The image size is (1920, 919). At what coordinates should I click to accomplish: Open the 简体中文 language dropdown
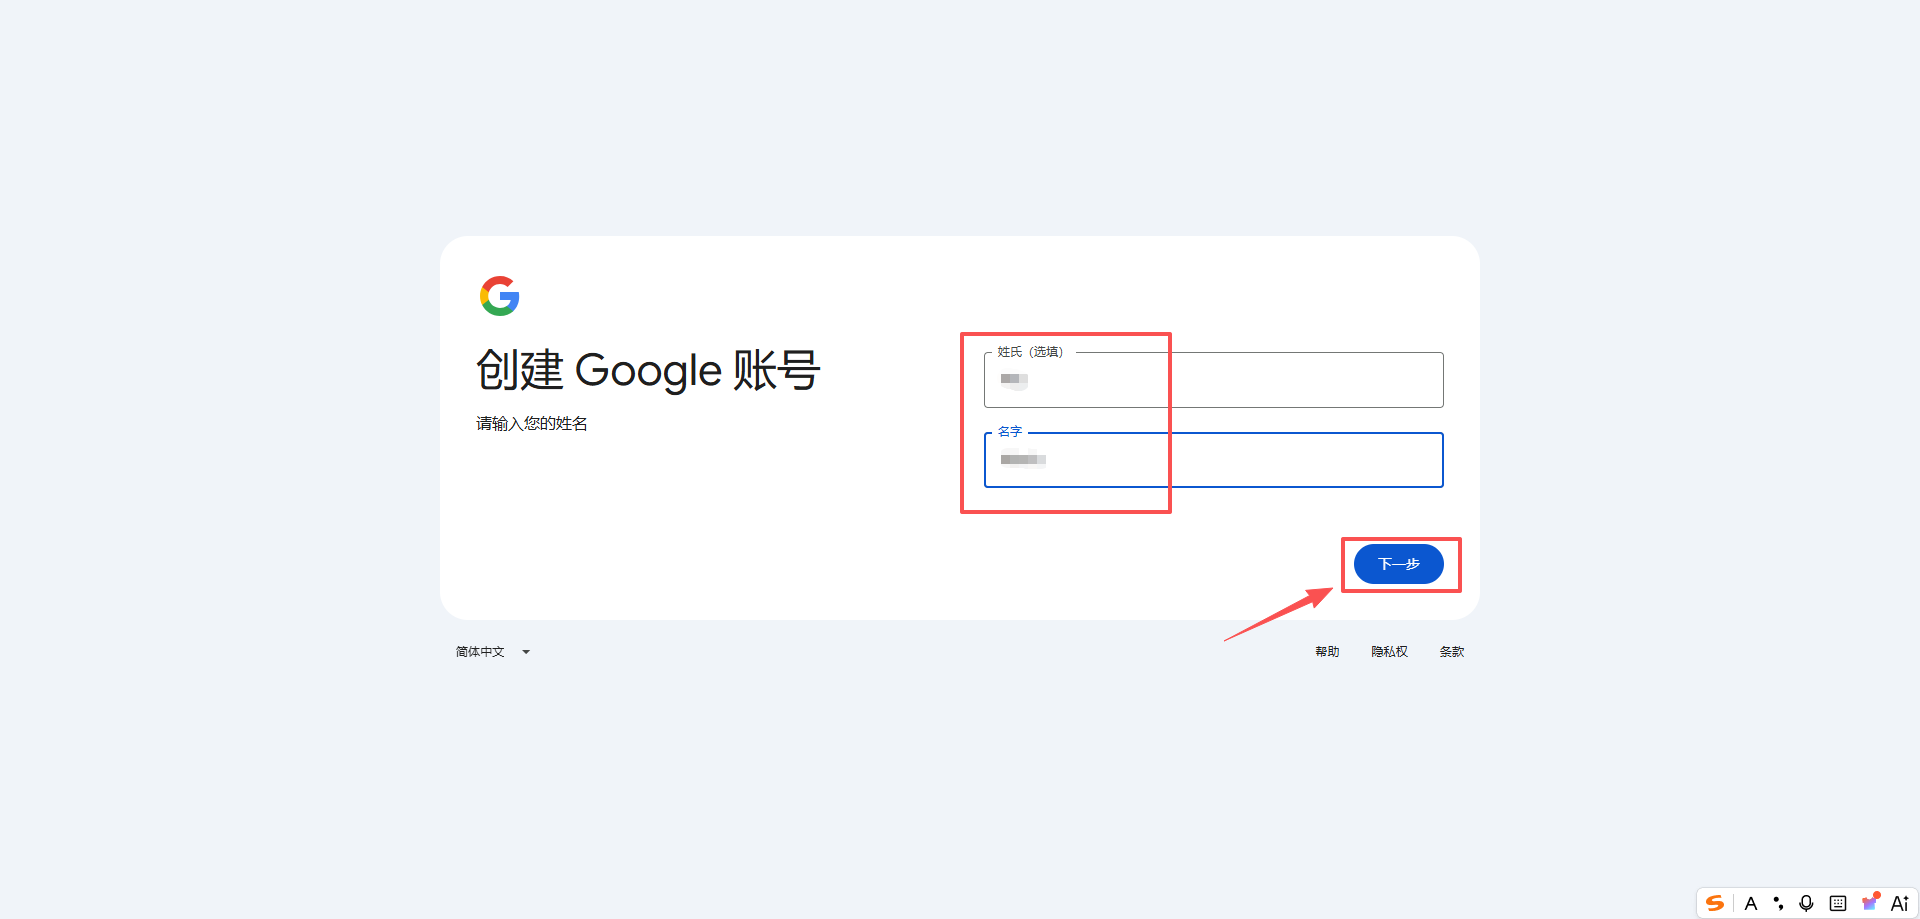tap(493, 652)
